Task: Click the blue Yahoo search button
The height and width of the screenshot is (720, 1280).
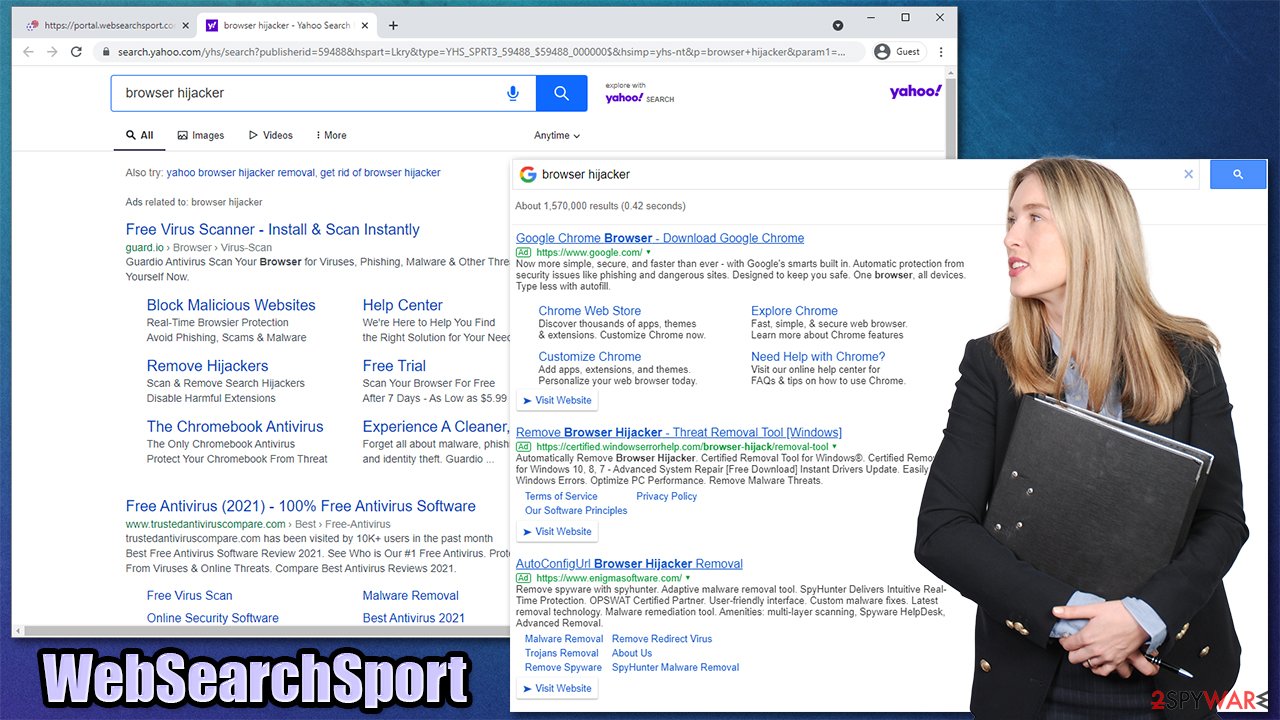Action: (x=562, y=93)
